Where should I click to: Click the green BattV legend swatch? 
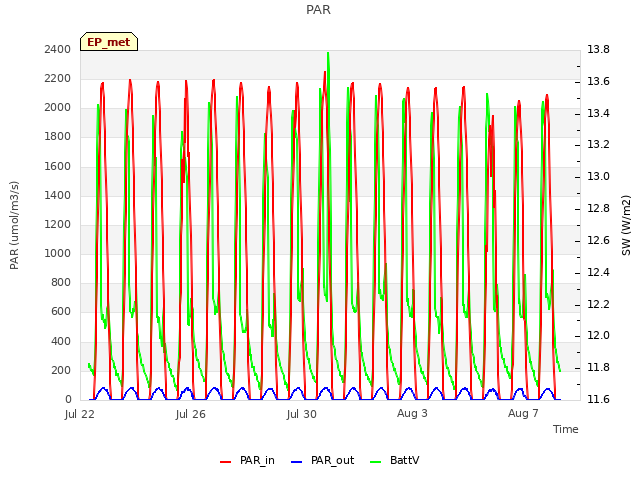click(x=375, y=462)
